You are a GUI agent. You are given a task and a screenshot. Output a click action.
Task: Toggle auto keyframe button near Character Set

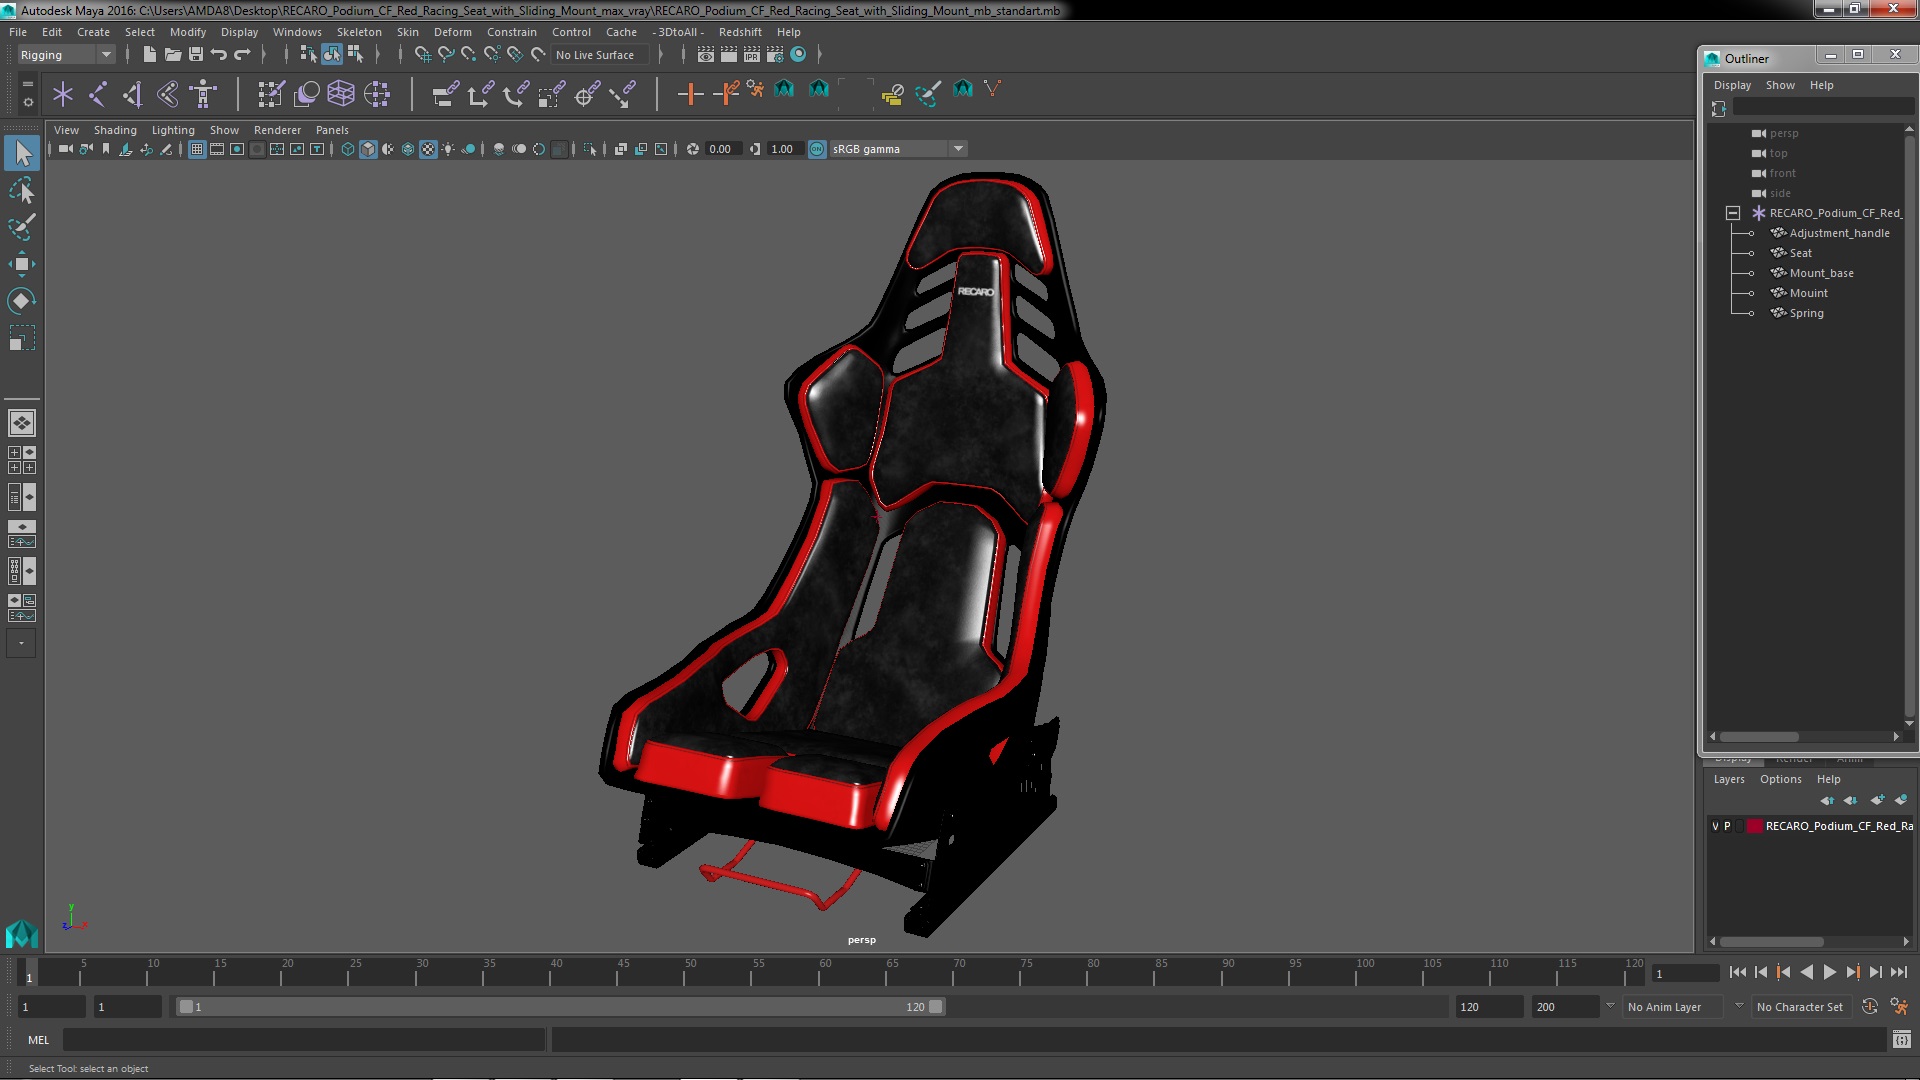pos(1870,1007)
